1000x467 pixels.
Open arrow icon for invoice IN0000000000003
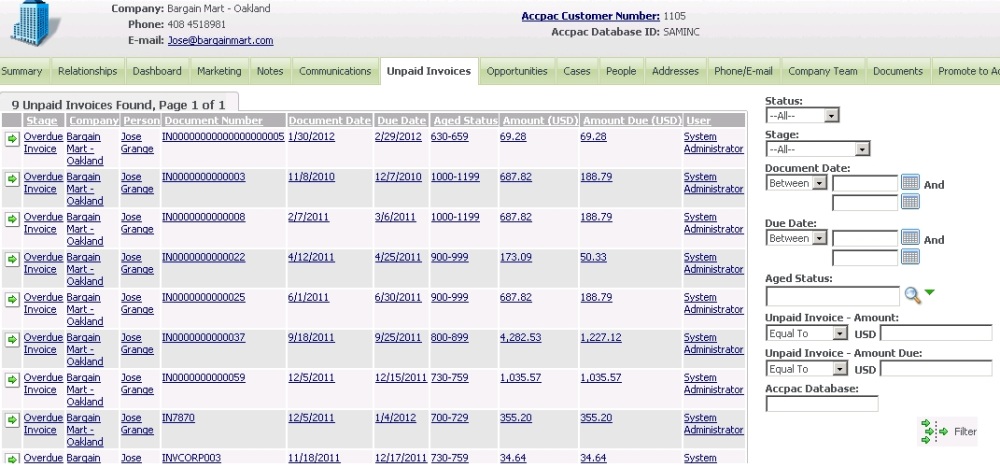point(11,179)
